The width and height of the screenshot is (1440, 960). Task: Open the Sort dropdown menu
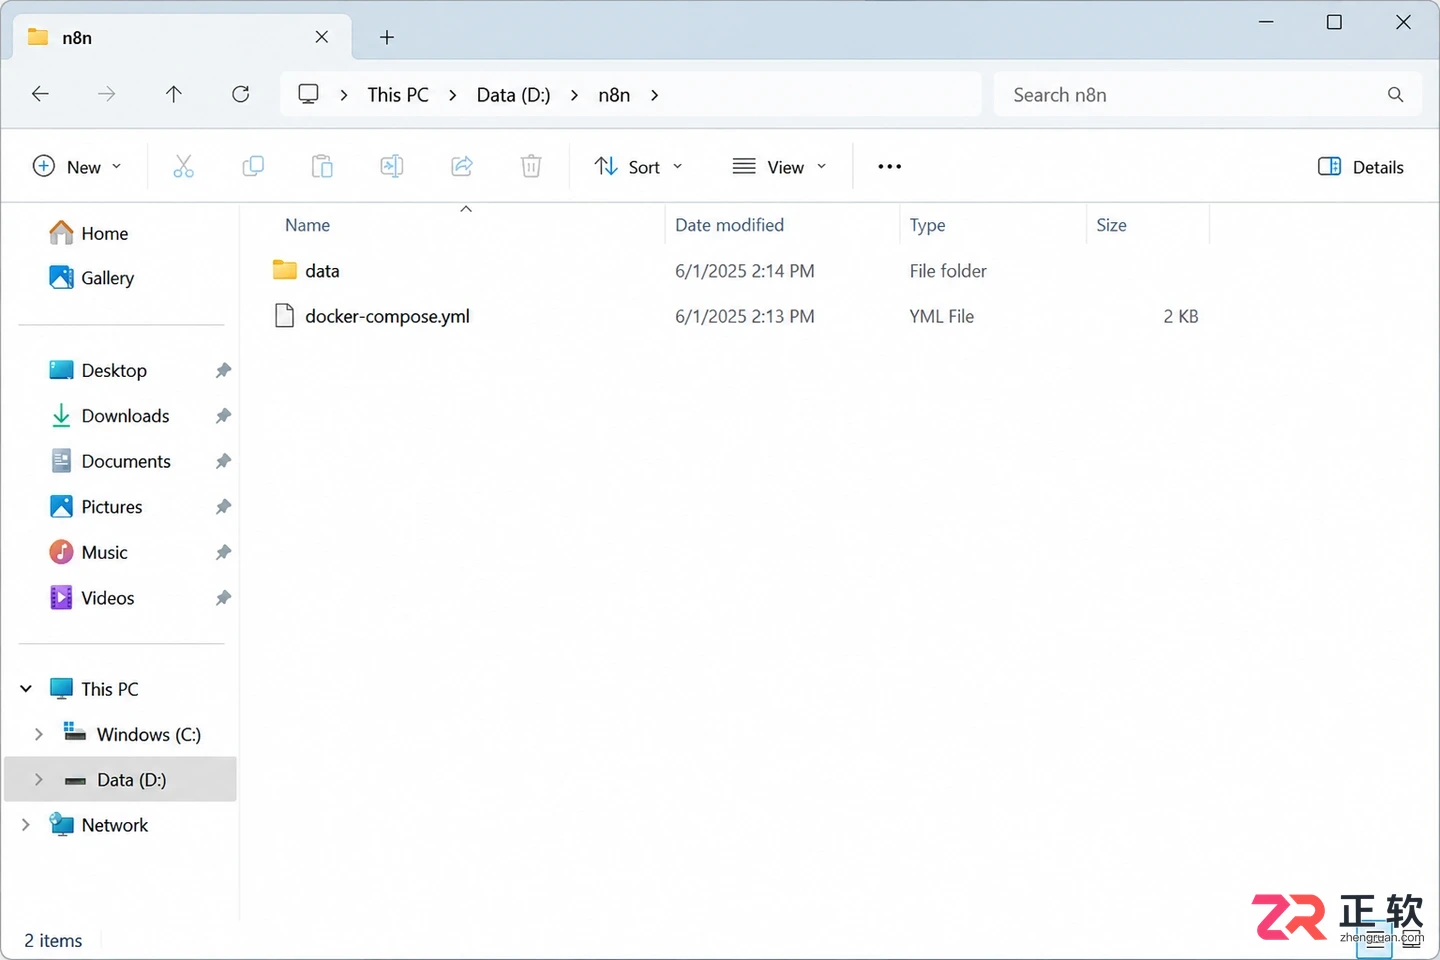tap(639, 167)
